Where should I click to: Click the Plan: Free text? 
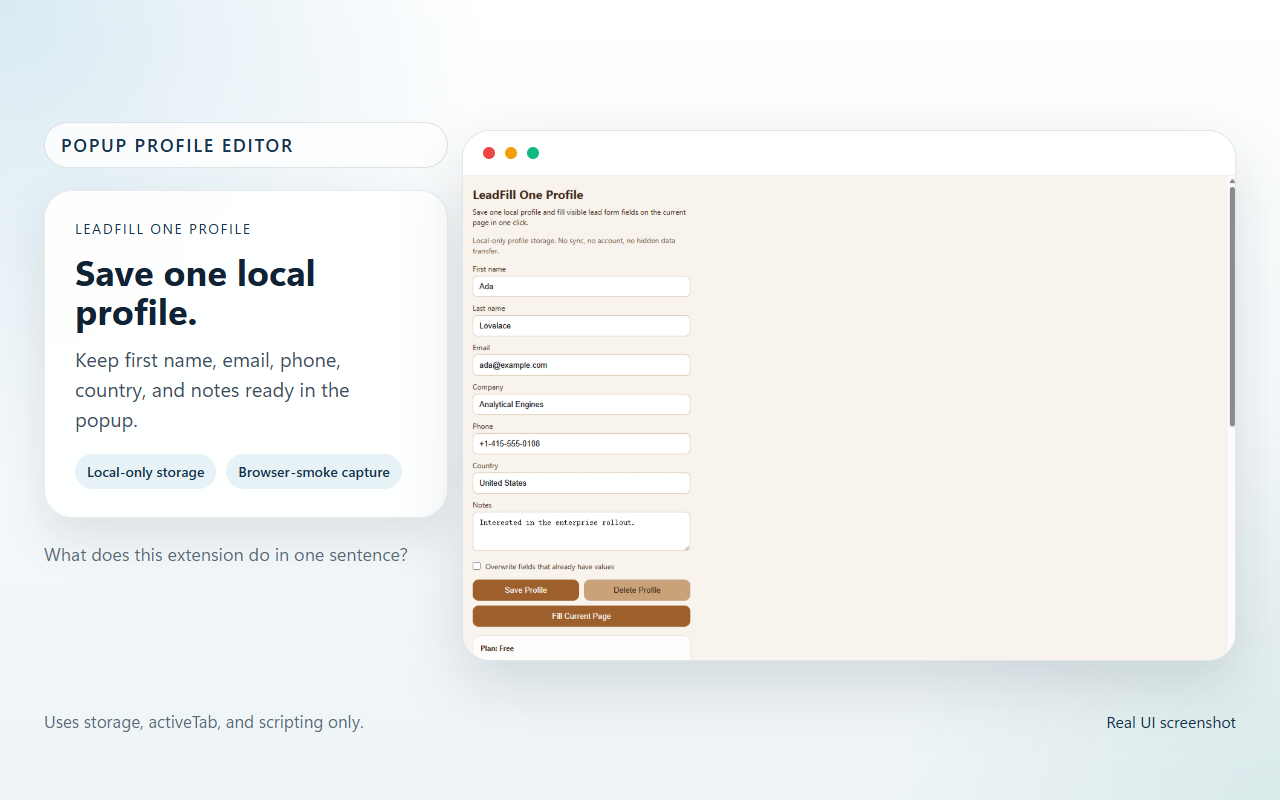[x=497, y=648]
